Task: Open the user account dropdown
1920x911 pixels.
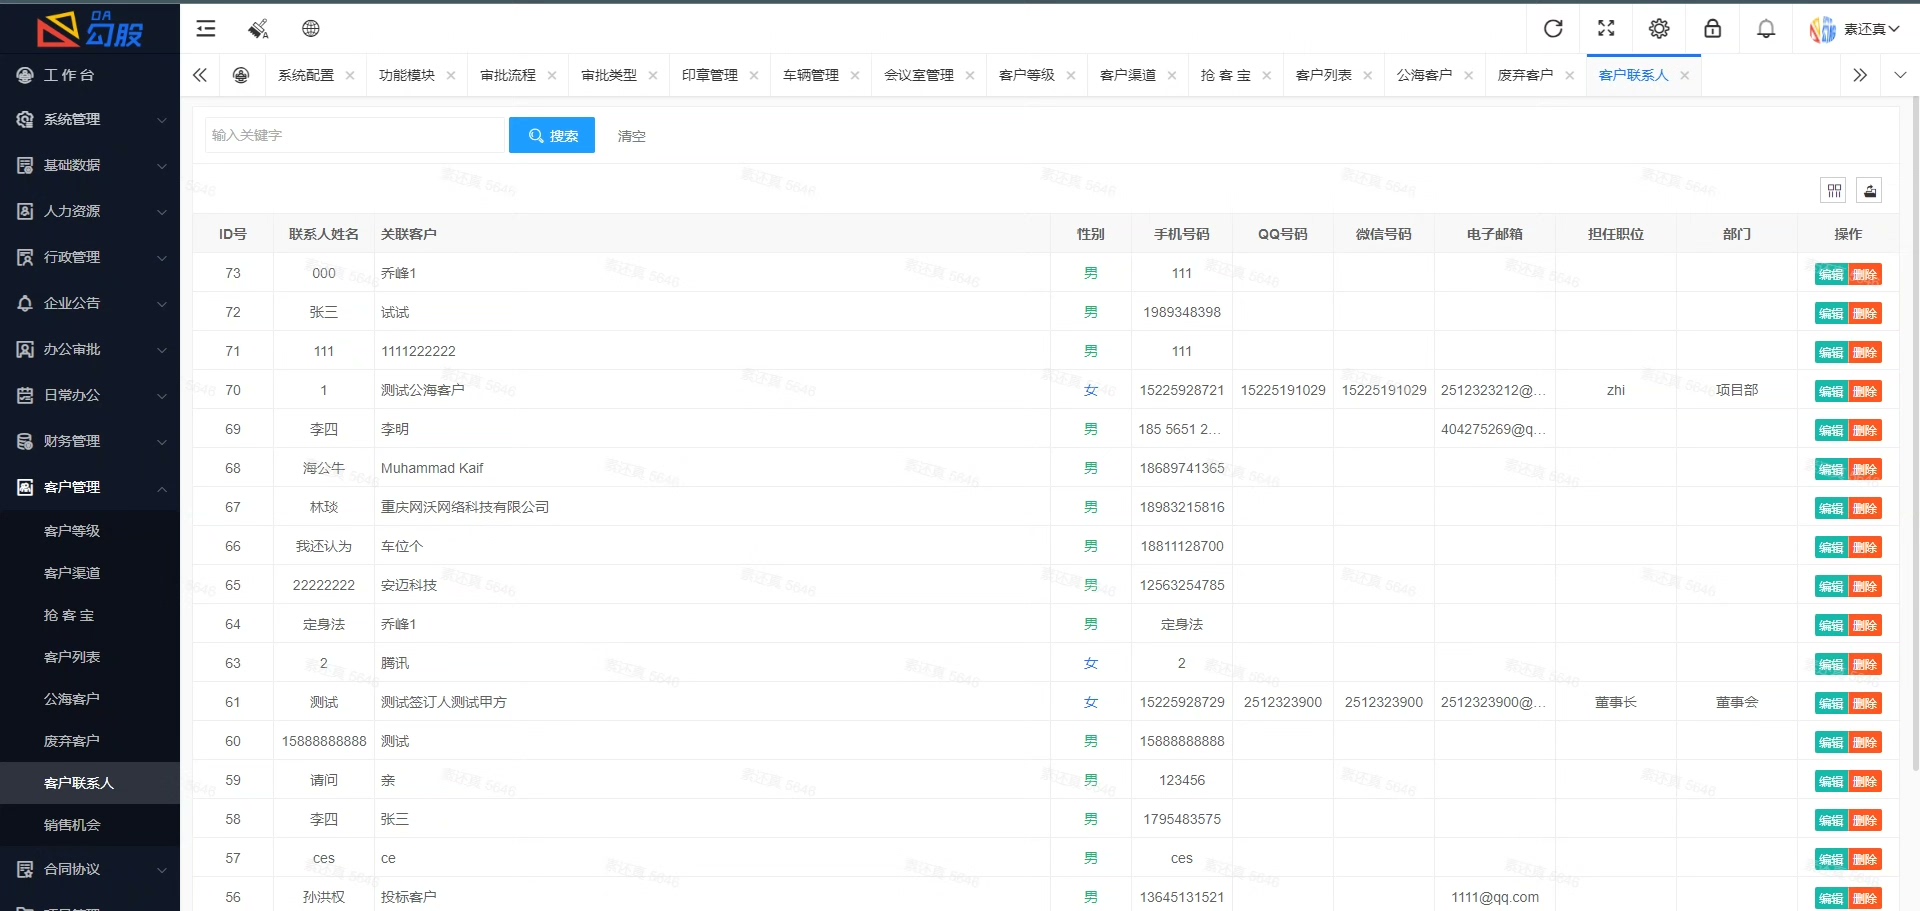Action: [1856, 29]
